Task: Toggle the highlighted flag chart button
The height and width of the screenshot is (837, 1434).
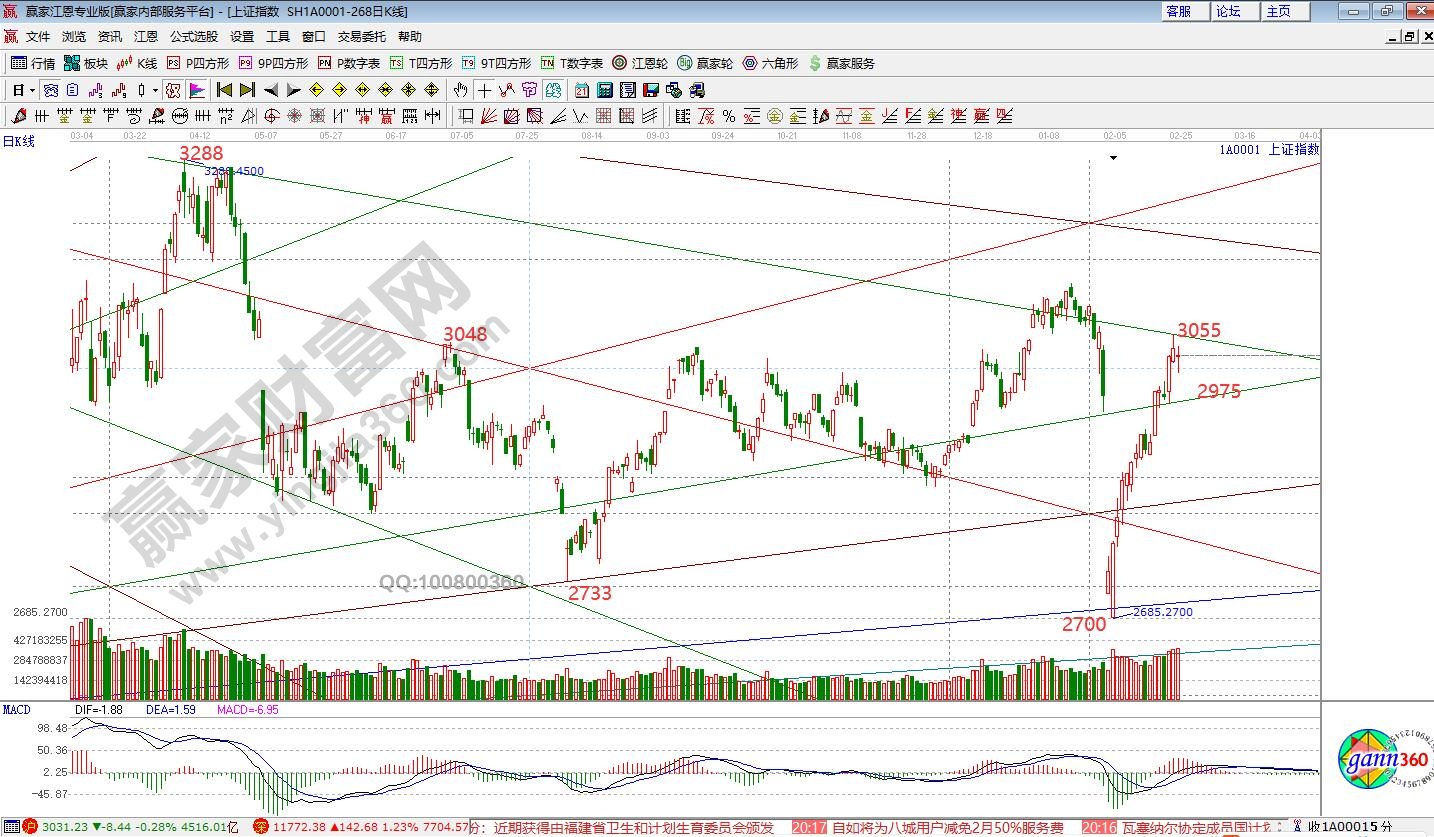Action: pos(196,90)
